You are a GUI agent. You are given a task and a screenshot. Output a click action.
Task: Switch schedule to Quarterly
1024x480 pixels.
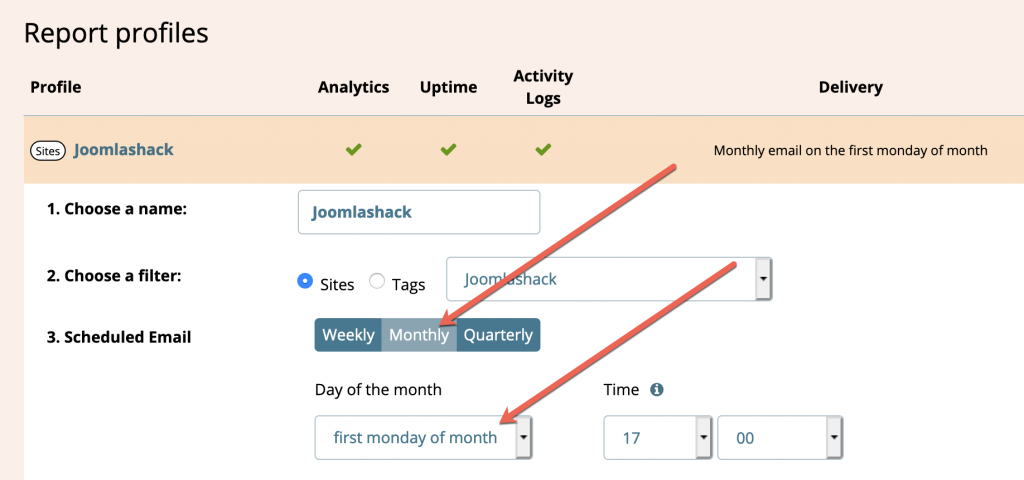498,335
